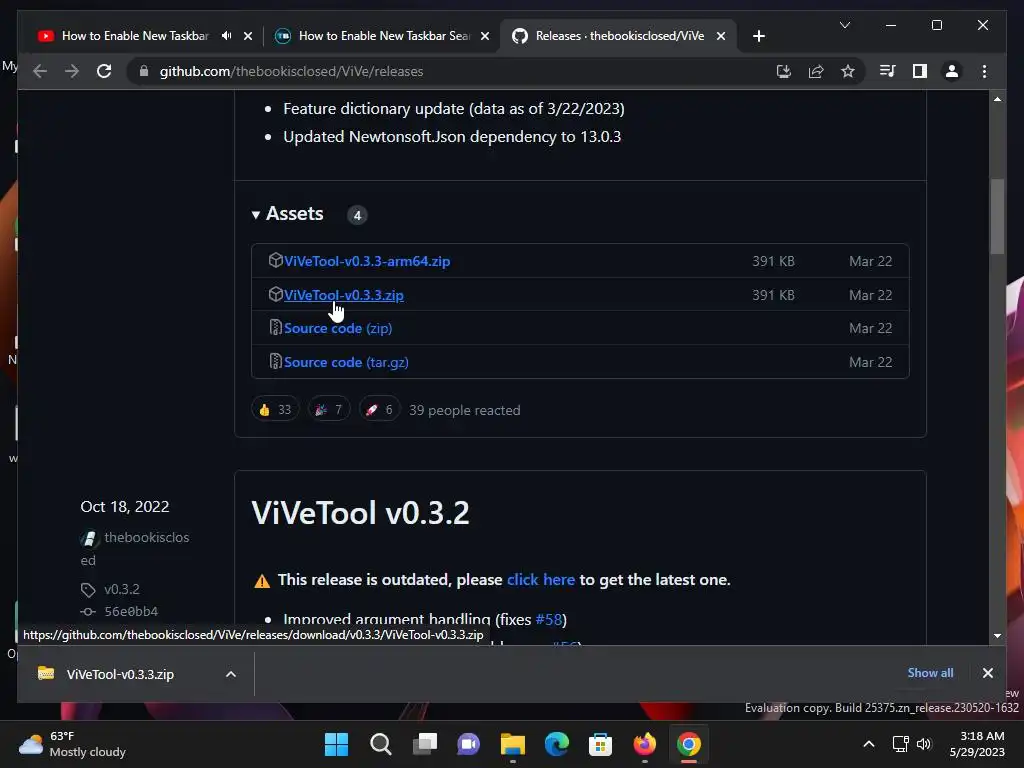The width and height of the screenshot is (1024, 768).
Task: Close the YouTube tab
Action: [248, 36]
